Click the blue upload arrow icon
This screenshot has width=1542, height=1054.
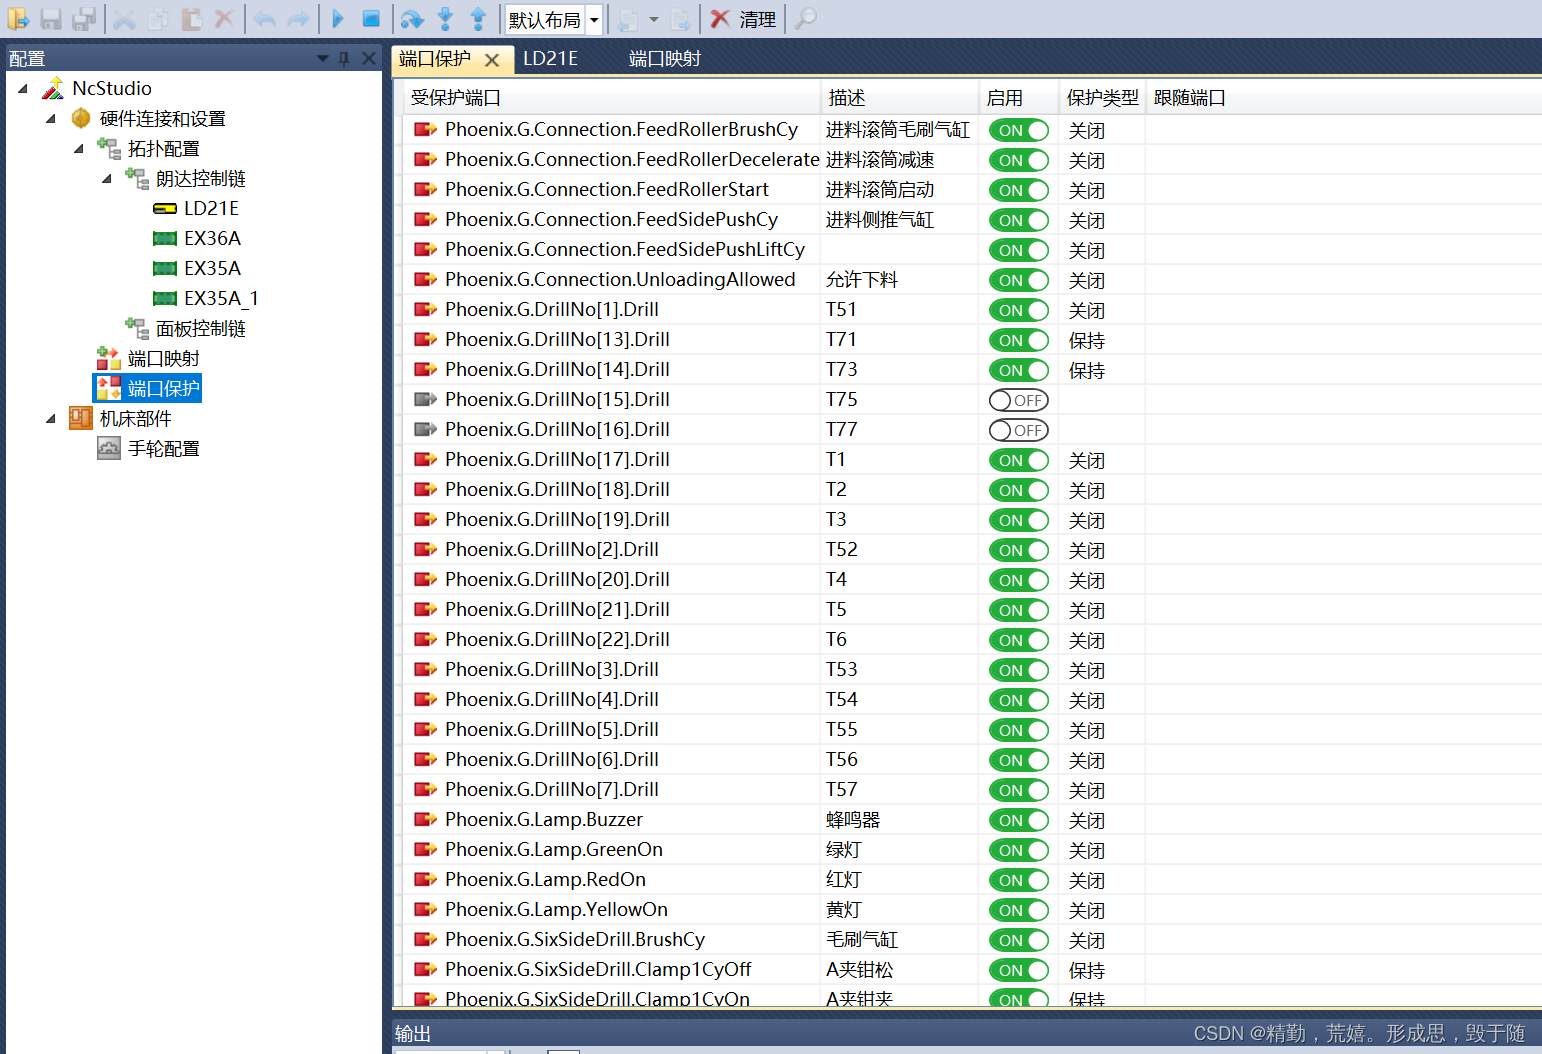478,18
